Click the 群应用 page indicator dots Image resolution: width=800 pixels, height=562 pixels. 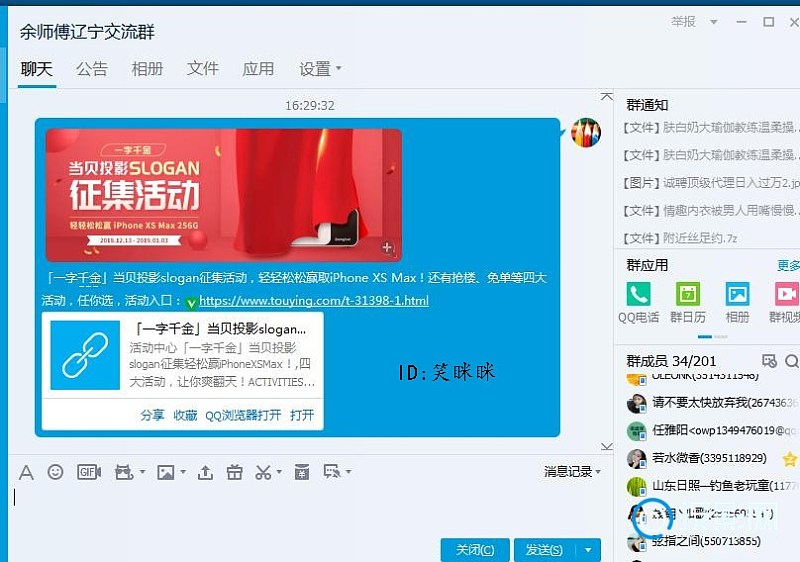pos(712,337)
